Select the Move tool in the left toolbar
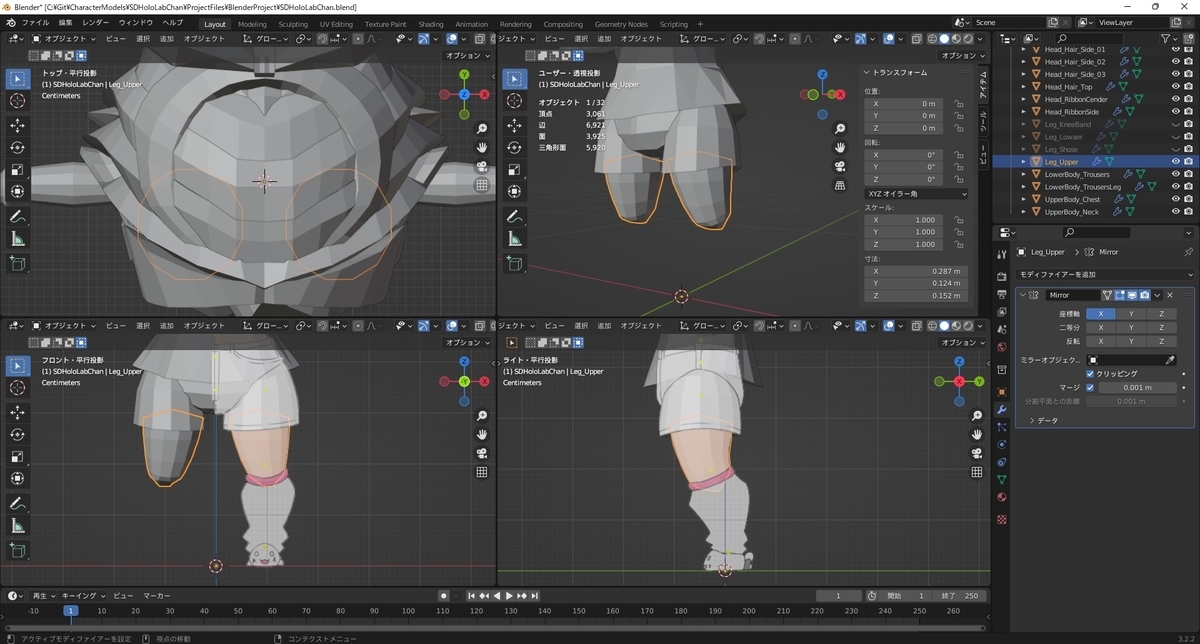 (x=17, y=124)
